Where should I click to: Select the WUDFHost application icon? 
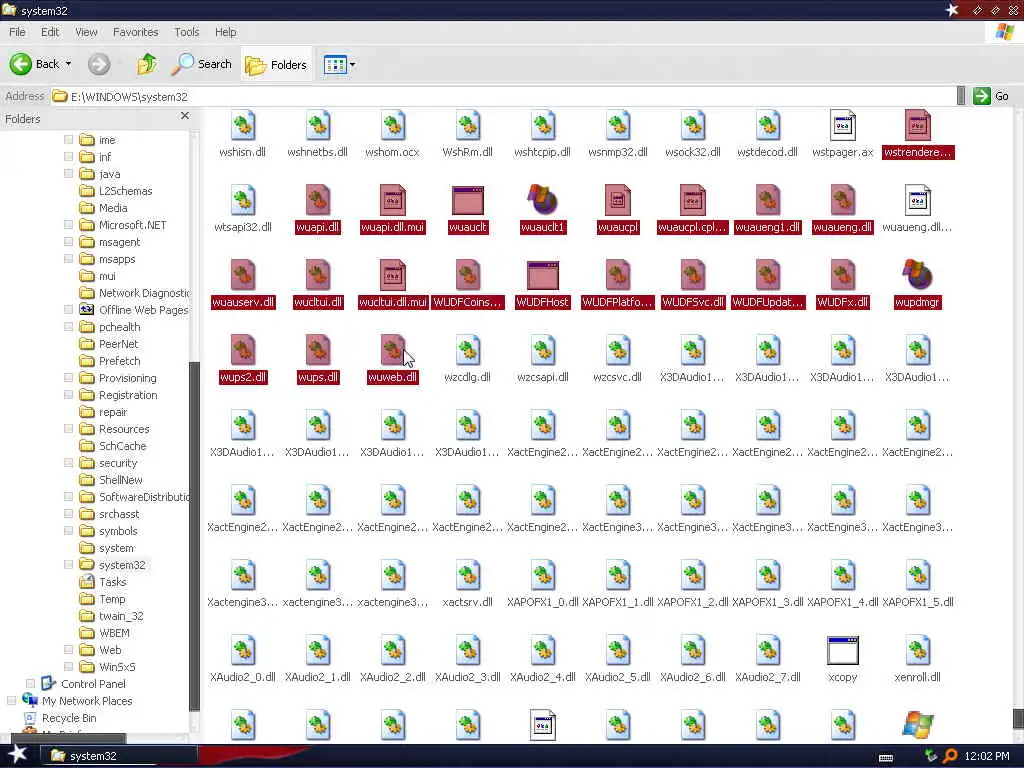(x=543, y=275)
